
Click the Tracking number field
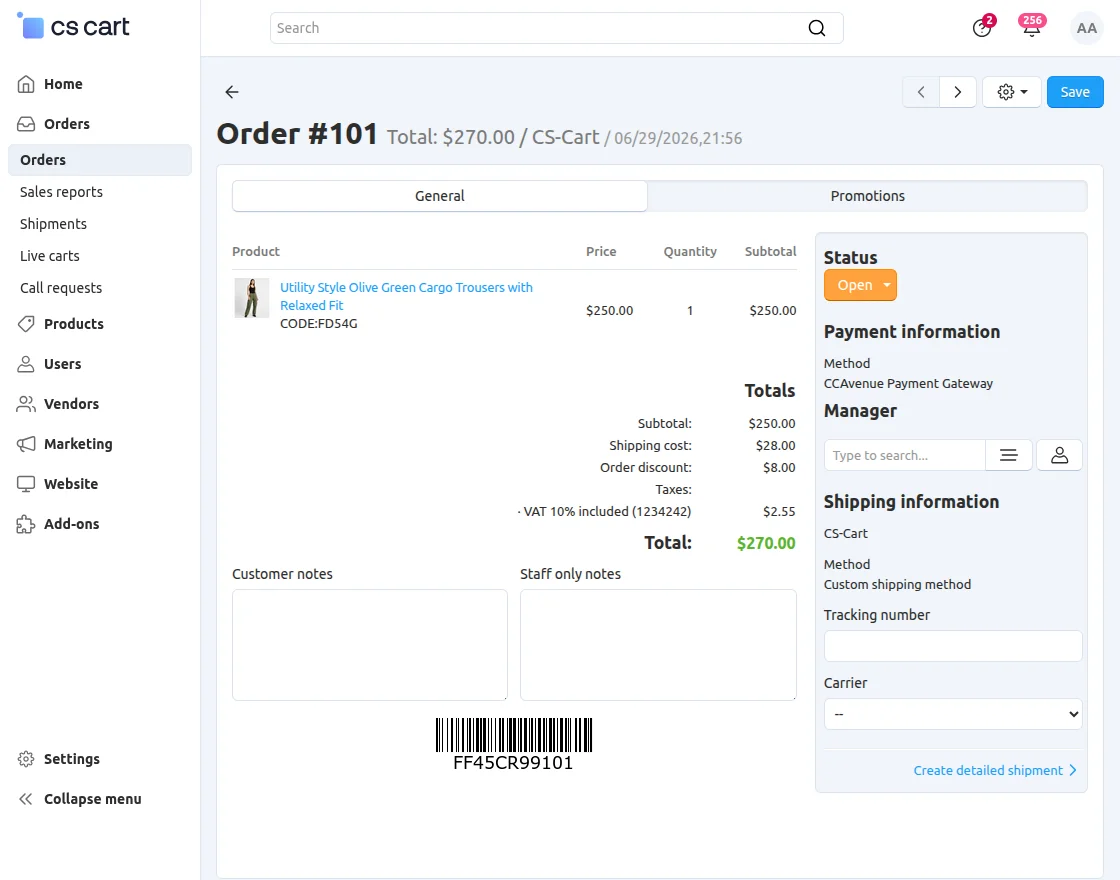tap(953, 646)
